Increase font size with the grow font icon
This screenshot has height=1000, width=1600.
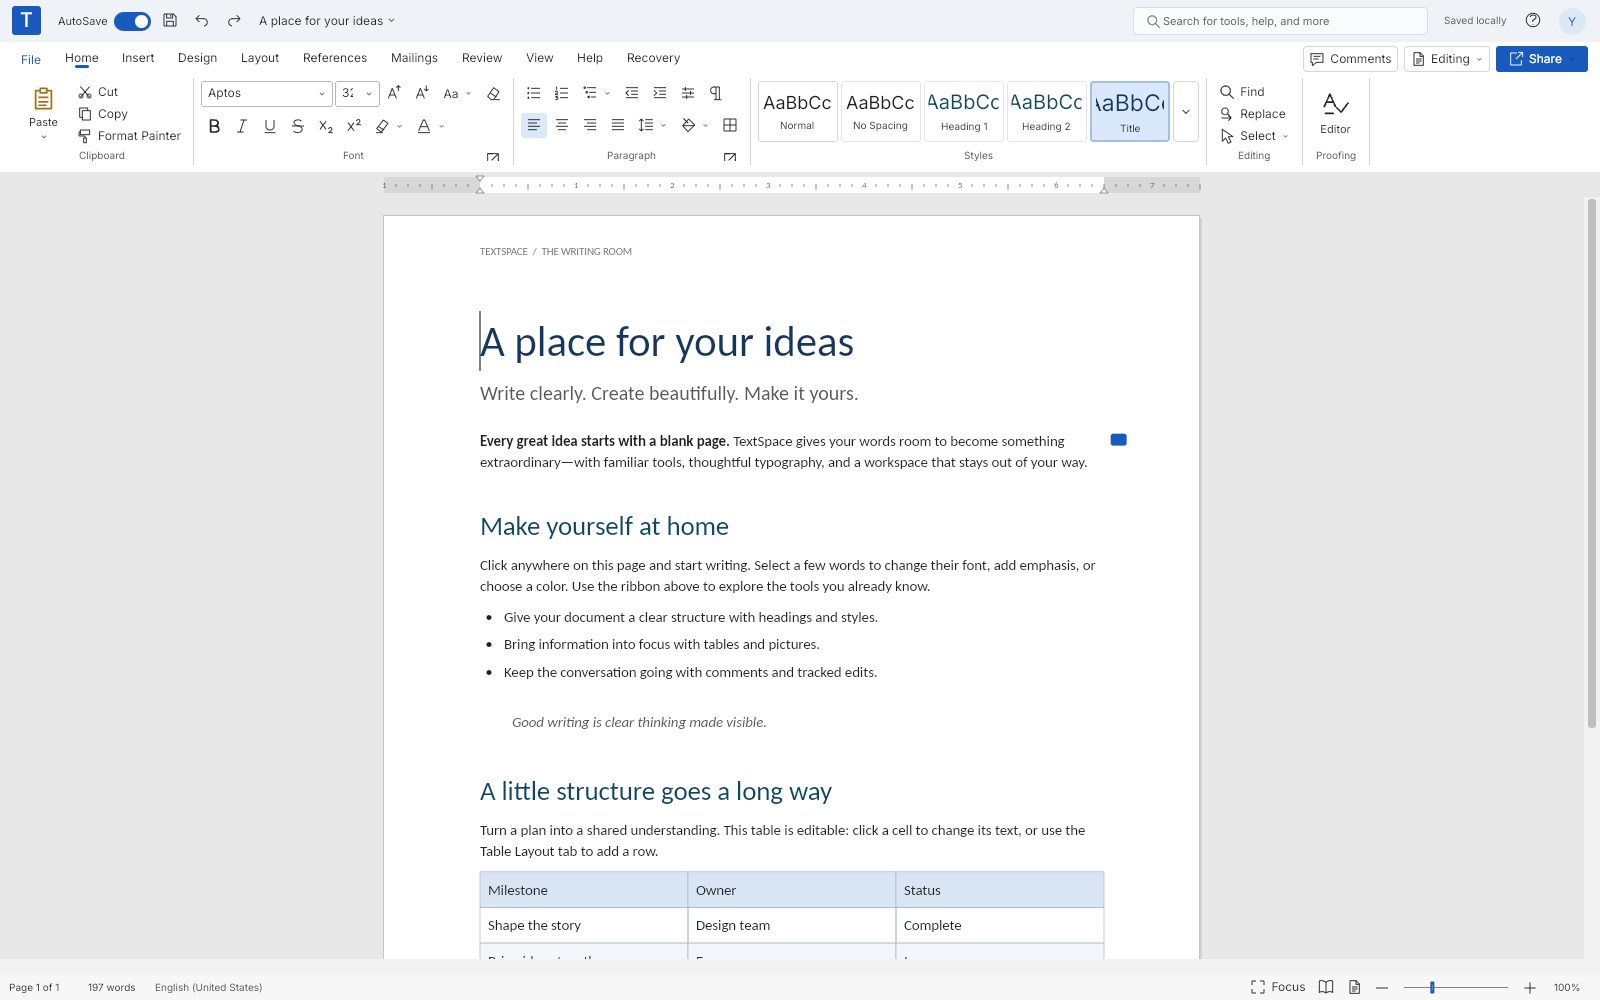click(394, 93)
